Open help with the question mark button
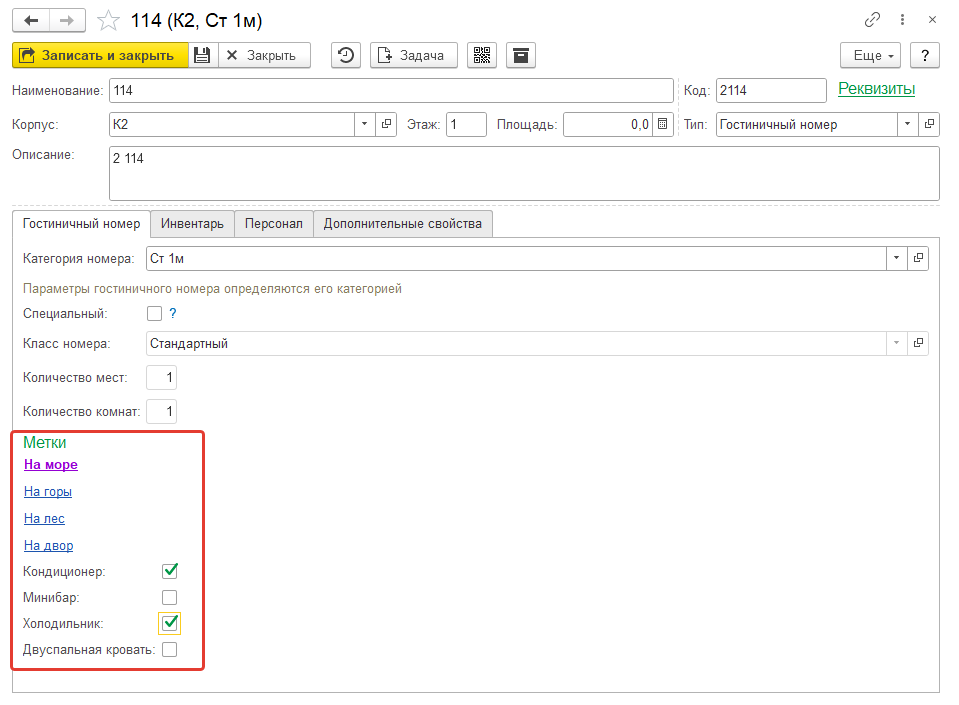959x705 pixels. coord(925,55)
